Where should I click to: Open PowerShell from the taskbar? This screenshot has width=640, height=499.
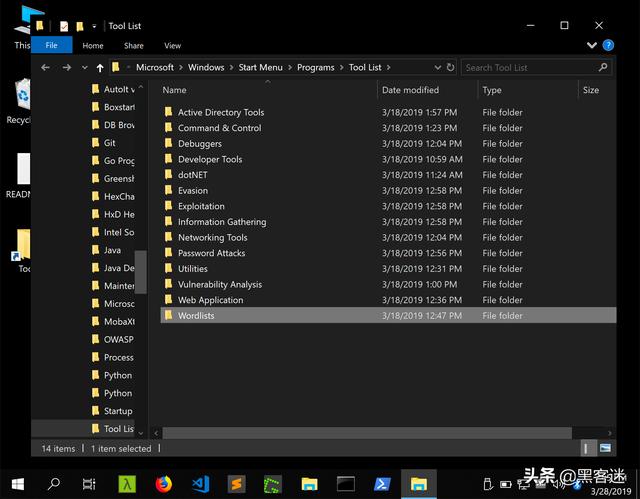tap(382, 485)
